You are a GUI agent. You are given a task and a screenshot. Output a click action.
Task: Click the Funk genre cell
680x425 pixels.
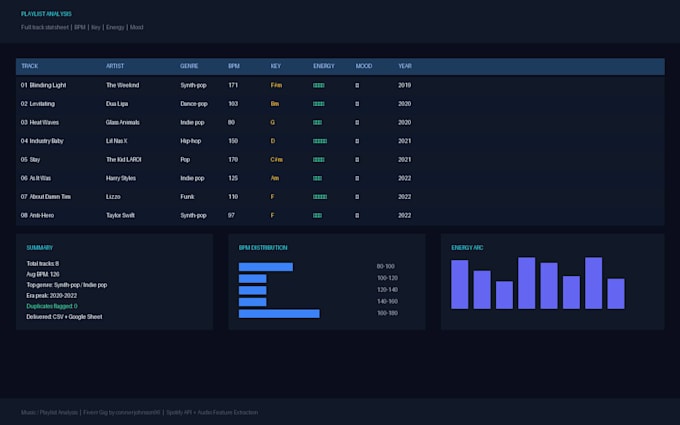(187, 197)
